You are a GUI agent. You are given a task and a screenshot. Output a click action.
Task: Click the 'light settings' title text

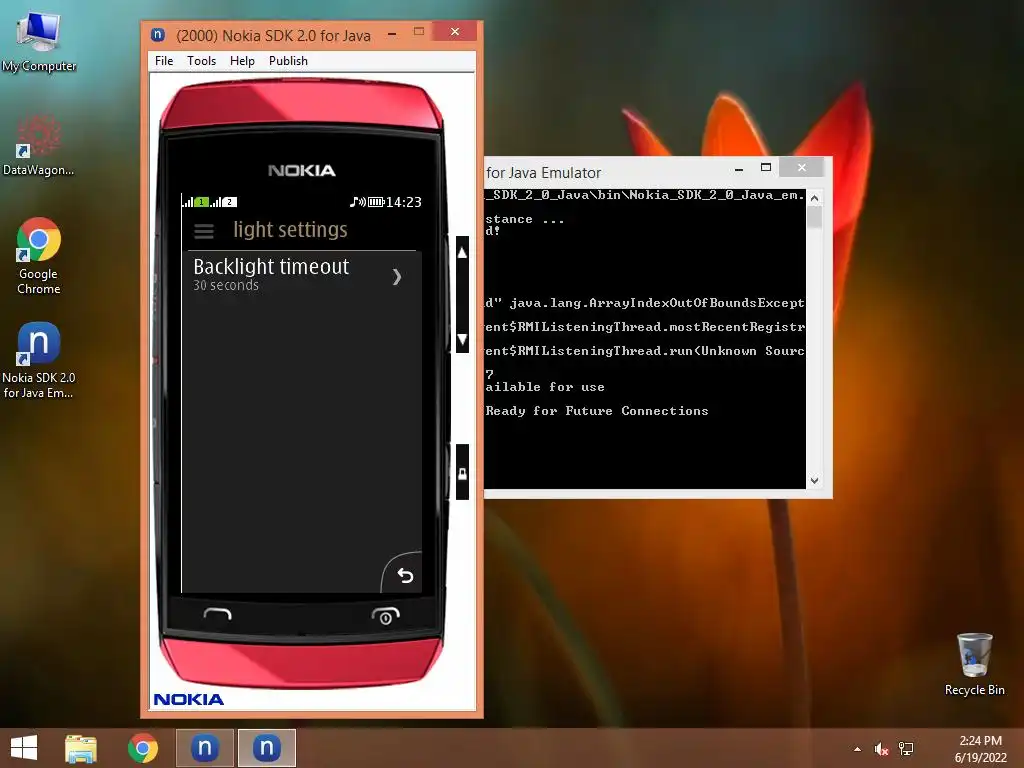(x=291, y=230)
